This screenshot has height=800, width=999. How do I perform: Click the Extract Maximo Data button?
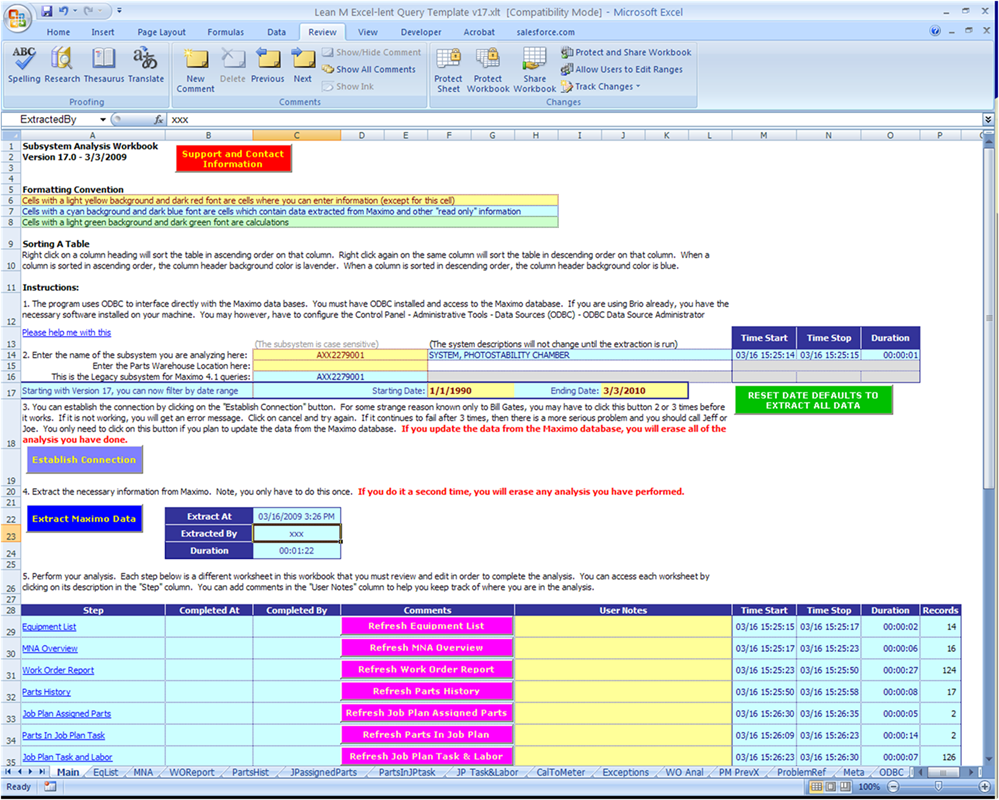click(x=84, y=518)
